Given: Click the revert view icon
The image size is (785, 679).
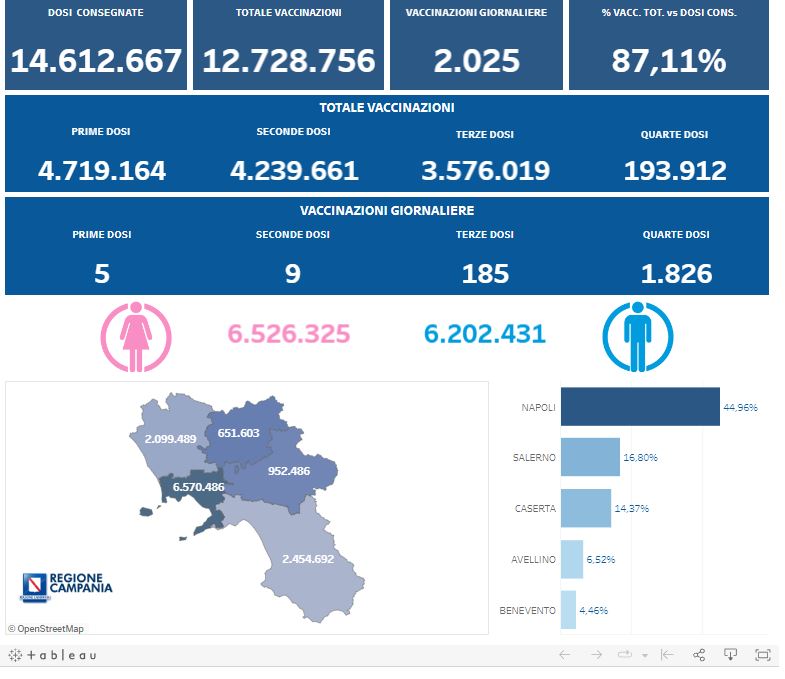Looking at the screenshot, I should click(667, 655).
